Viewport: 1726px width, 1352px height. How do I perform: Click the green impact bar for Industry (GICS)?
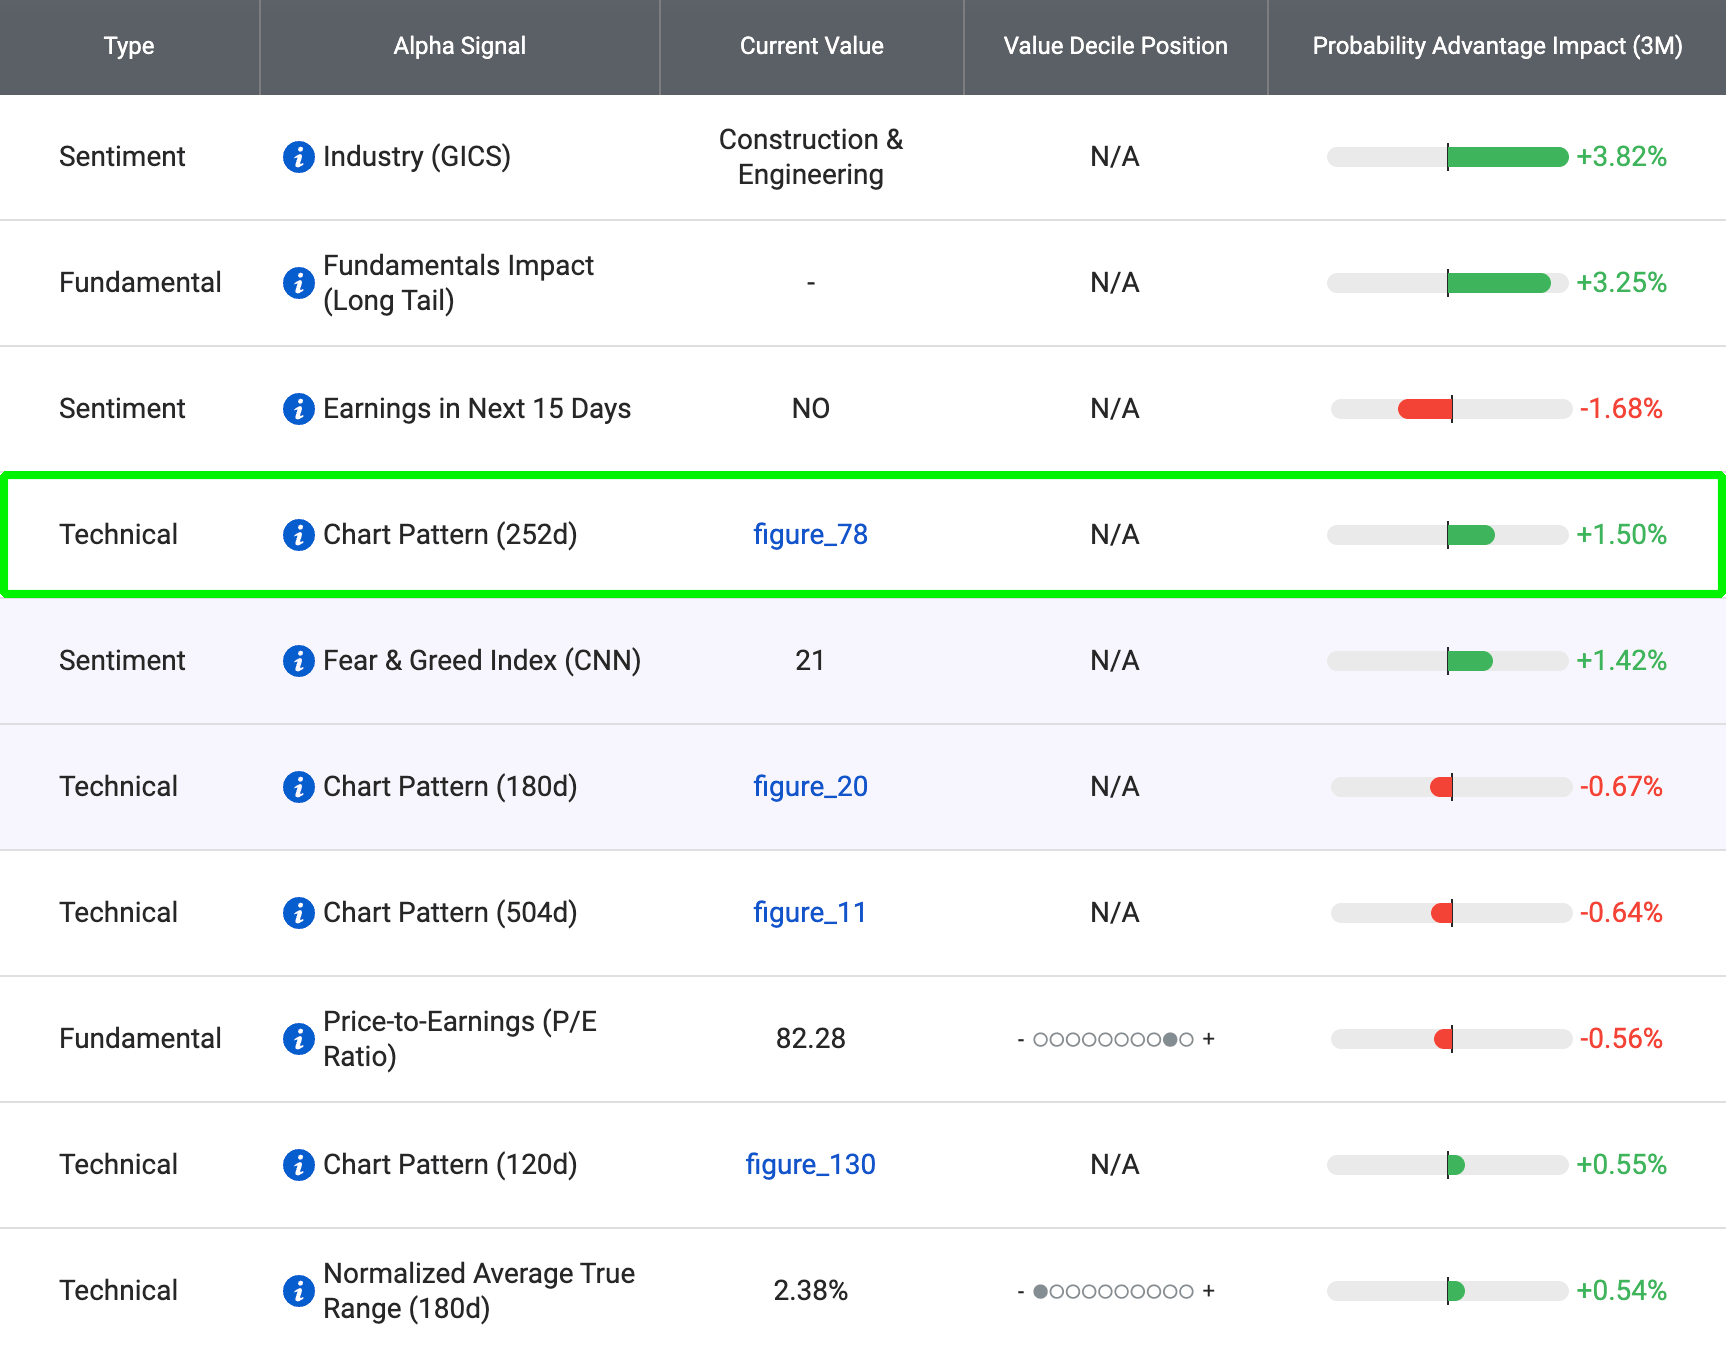pos(1506,157)
